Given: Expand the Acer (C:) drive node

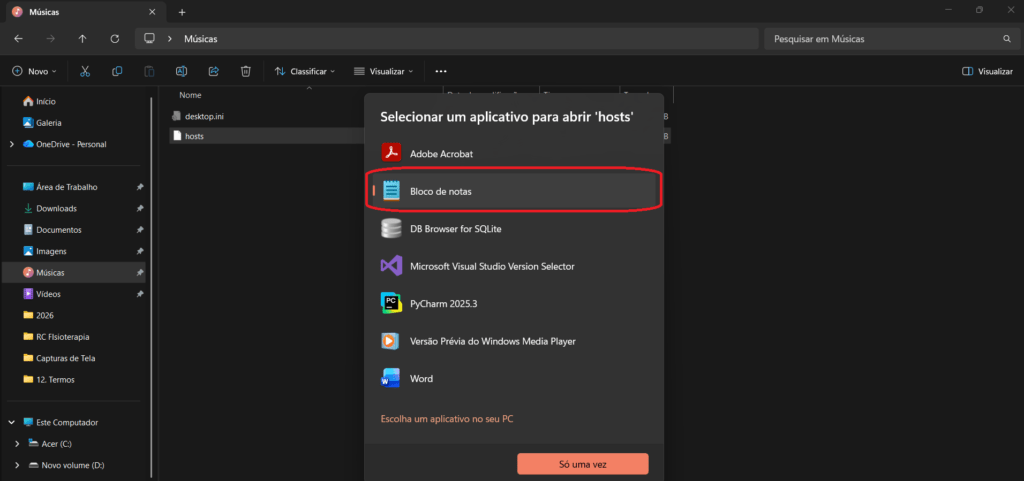Looking at the screenshot, I should (18, 444).
